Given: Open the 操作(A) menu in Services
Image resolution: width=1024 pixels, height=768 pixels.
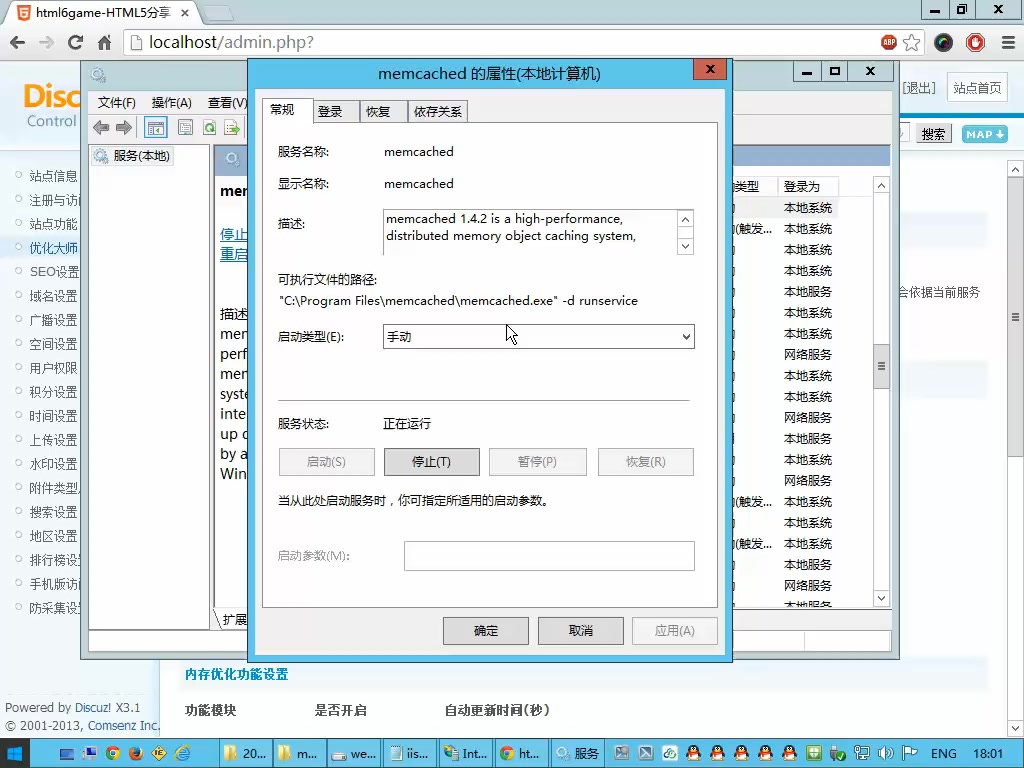Looking at the screenshot, I should coord(172,103).
